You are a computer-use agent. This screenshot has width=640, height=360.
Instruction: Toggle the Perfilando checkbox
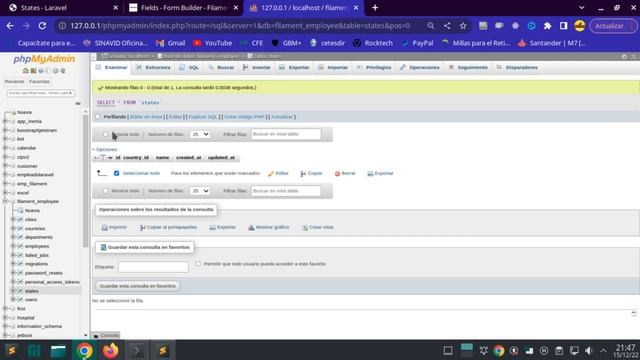coord(98,117)
